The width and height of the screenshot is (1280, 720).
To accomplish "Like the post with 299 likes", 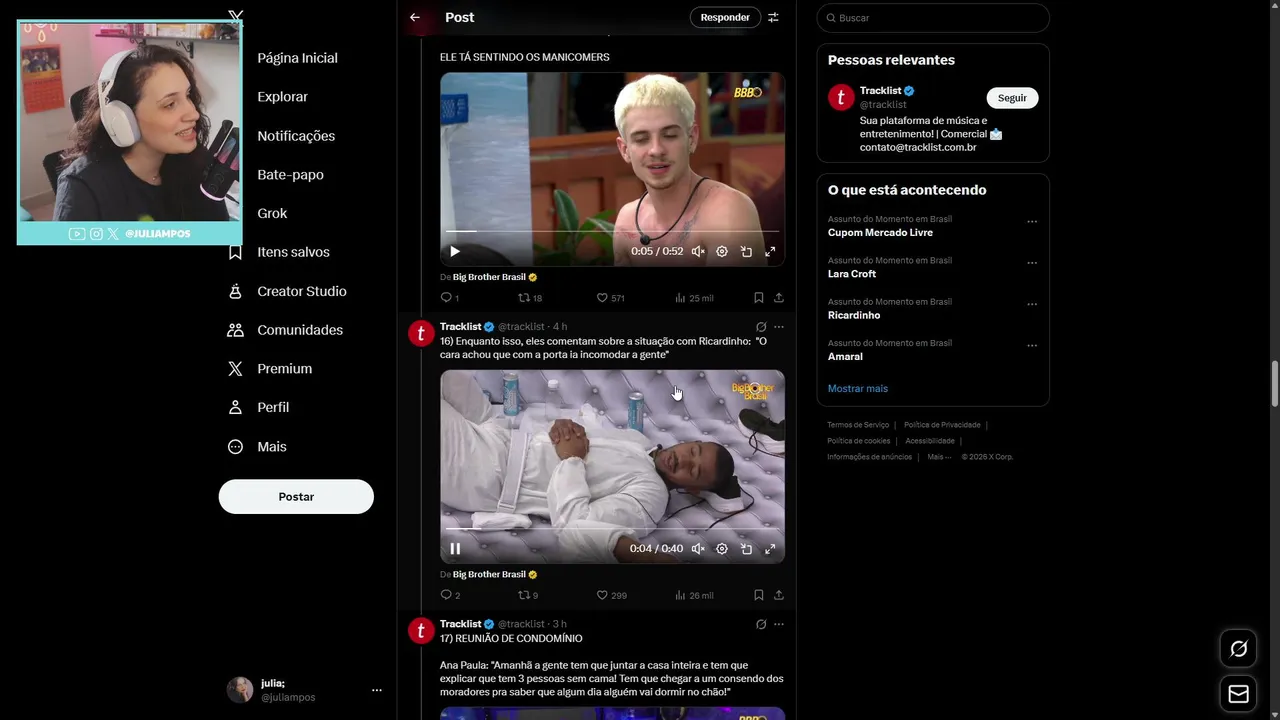I will [x=611, y=595].
